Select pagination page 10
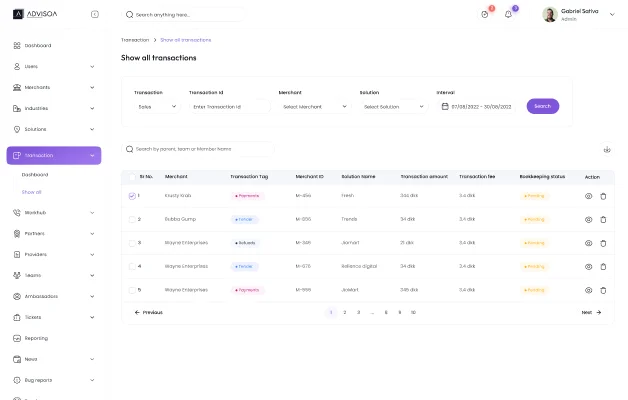628x400 pixels. (x=413, y=312)
